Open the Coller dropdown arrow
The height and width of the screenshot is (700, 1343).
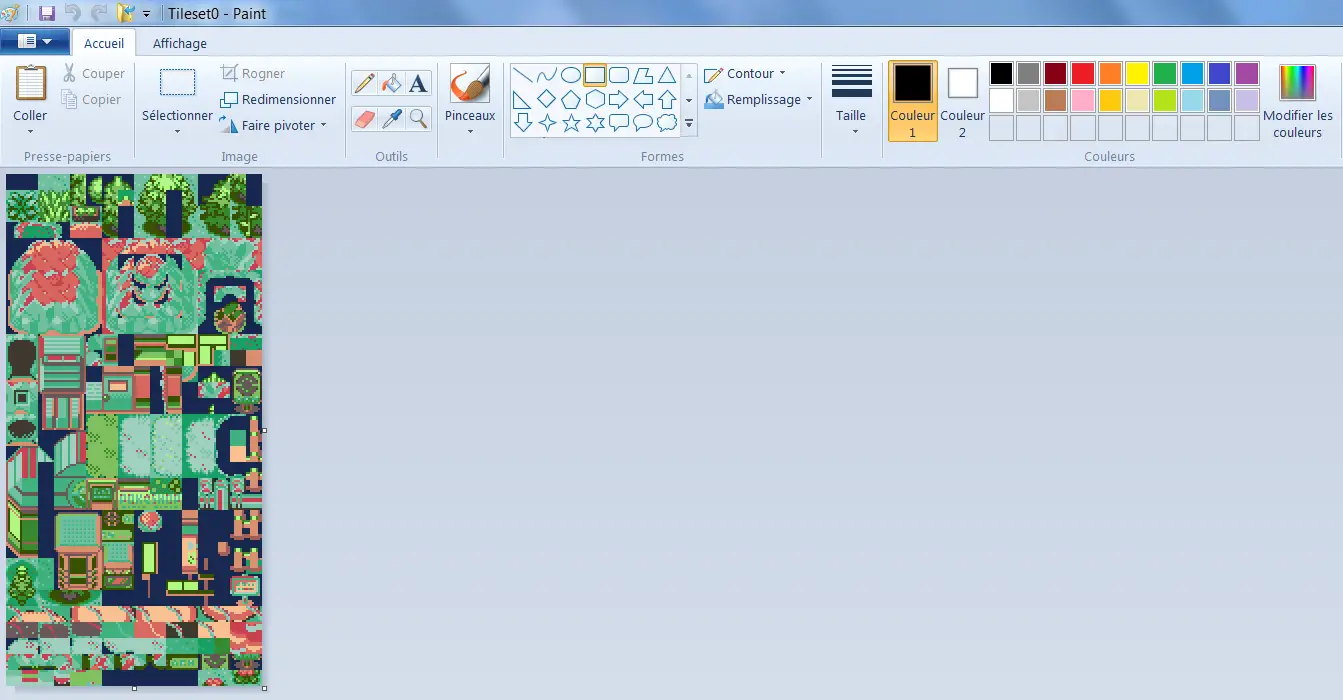pyautogui.click(x=30, y=131)
